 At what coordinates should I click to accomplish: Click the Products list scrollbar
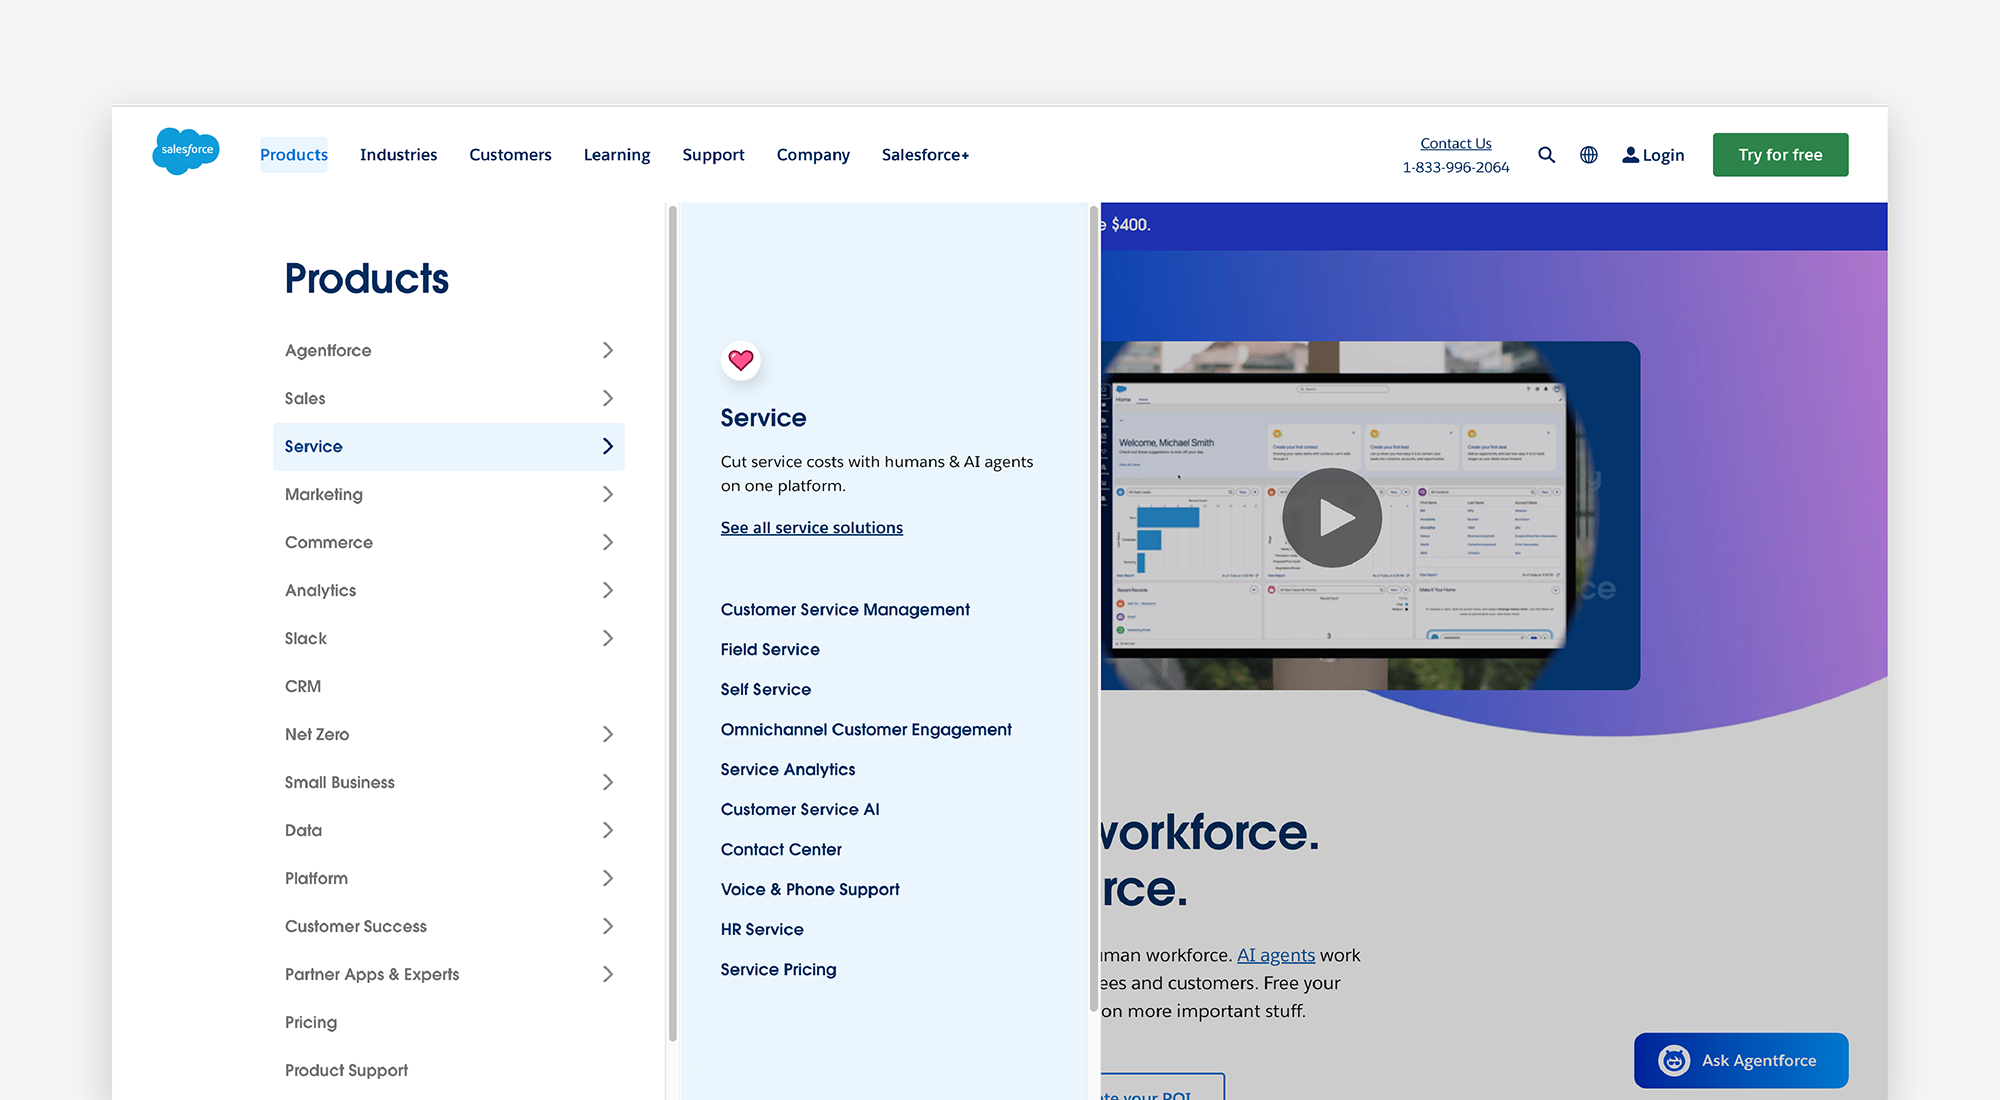coord(673,623)
